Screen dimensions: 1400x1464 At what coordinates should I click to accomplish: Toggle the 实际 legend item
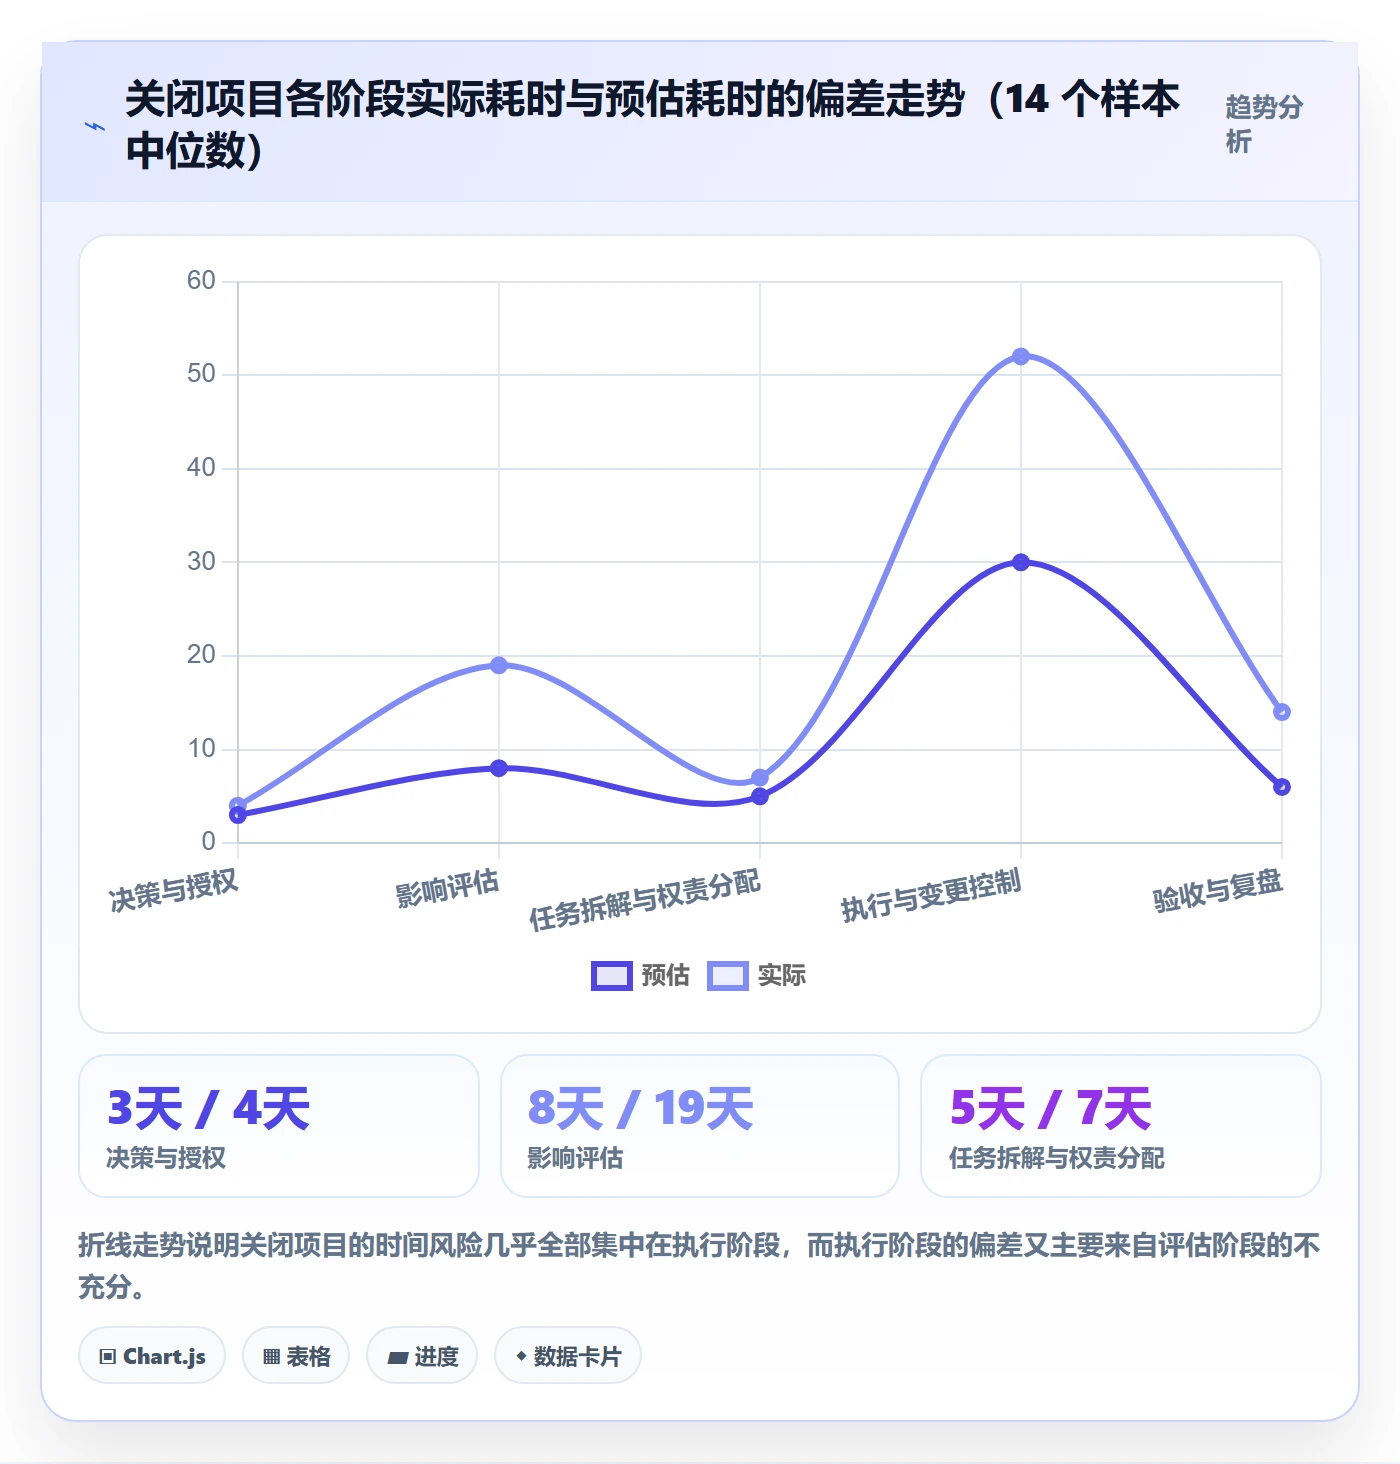coord(756,975)
